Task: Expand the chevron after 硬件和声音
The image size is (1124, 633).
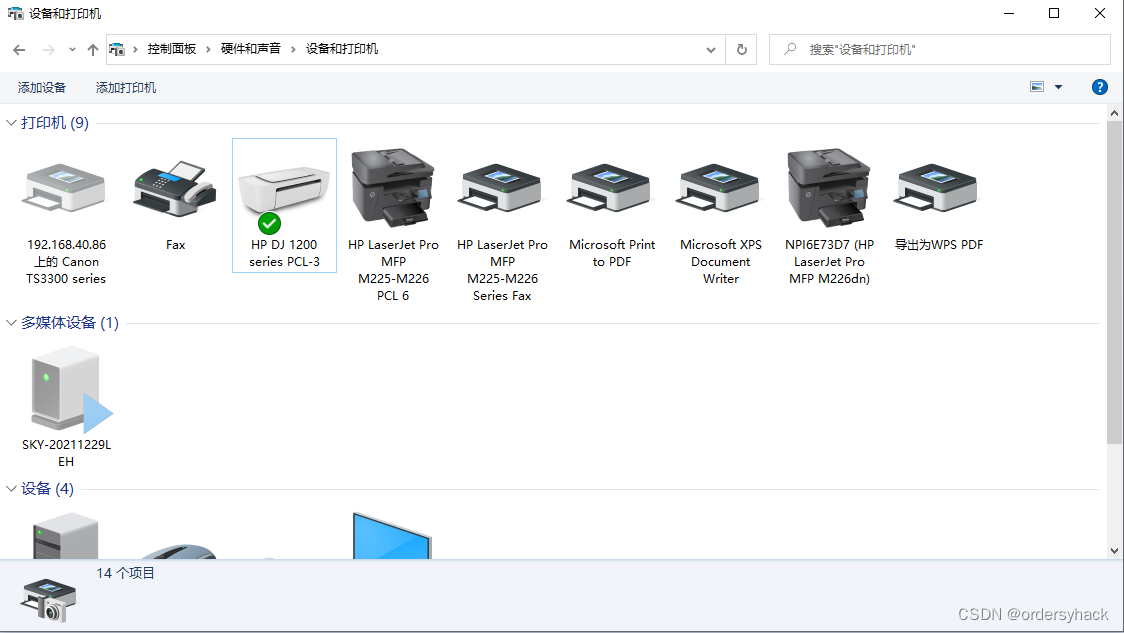Action: (x=293, y=49)
